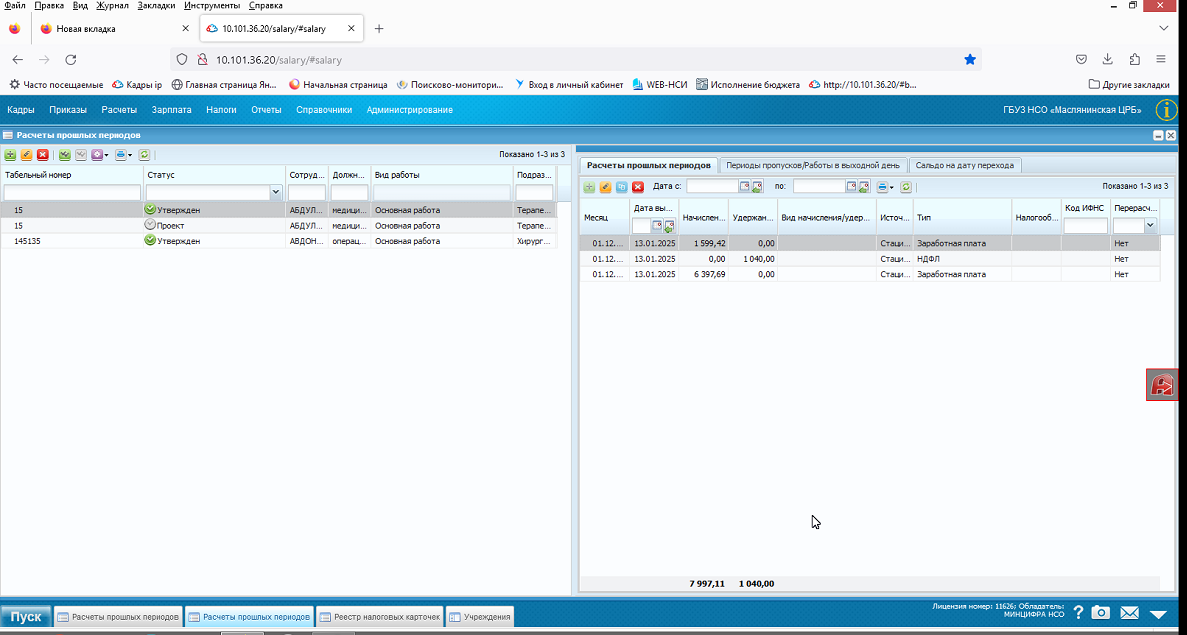Viewport: 1187px width, 635px height.
Task: Open 'Реестр налоговых карточек' taskbar window
Action: [380, 617]
